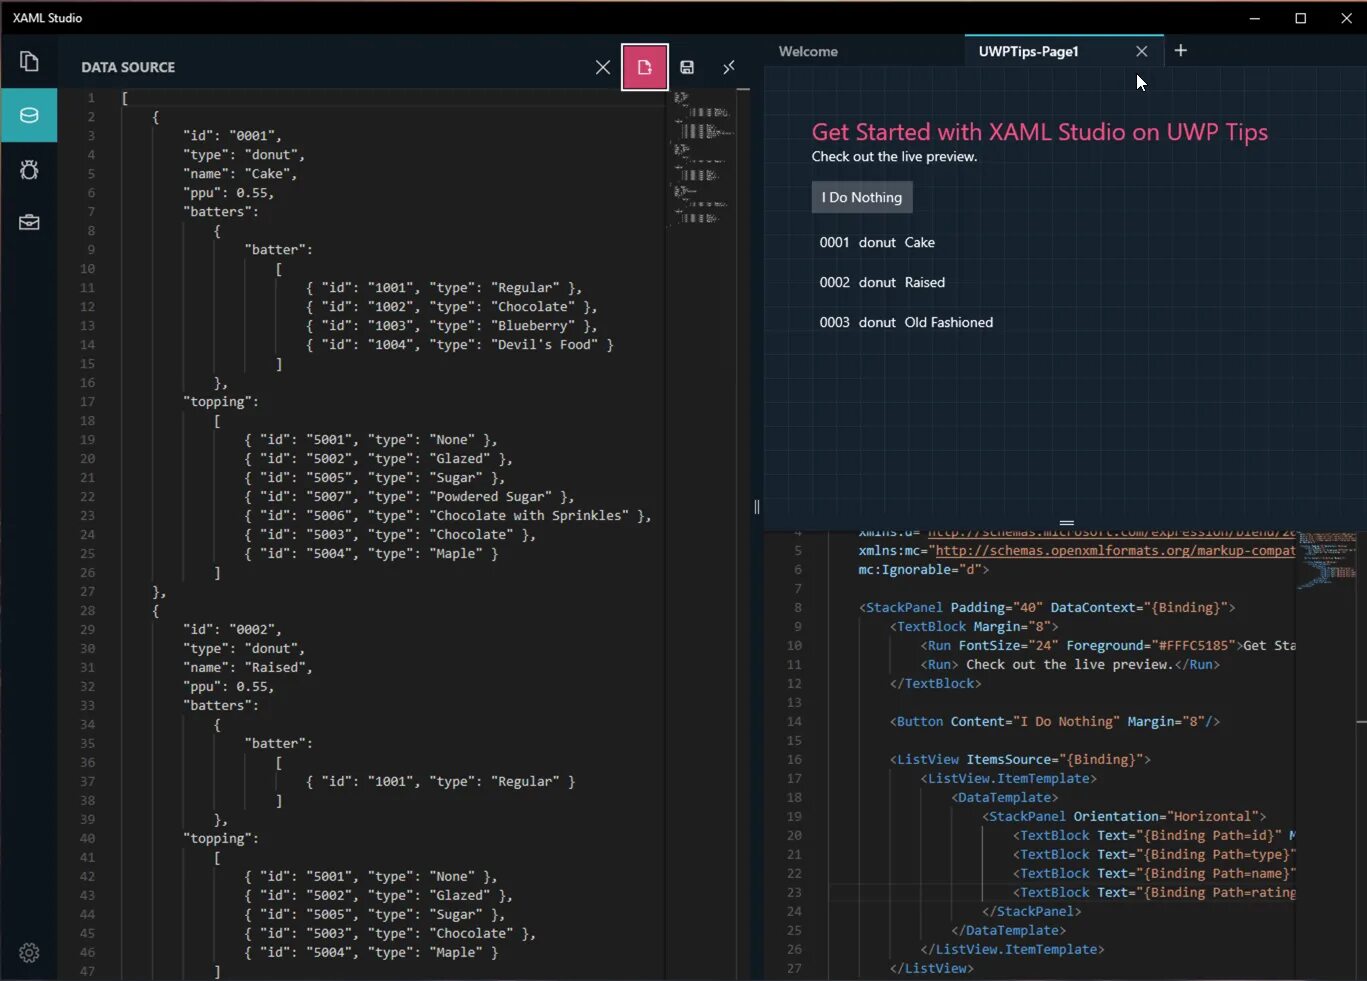
Task: Click JSON line "name": "Raised"
Action: point(247,668)
